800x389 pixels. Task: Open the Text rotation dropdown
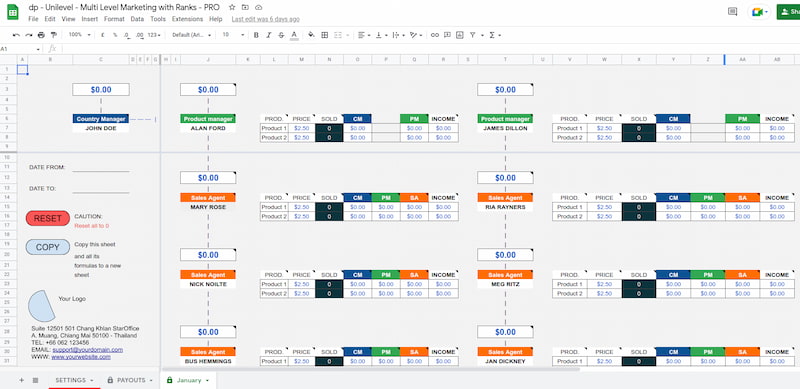point(416,35)
